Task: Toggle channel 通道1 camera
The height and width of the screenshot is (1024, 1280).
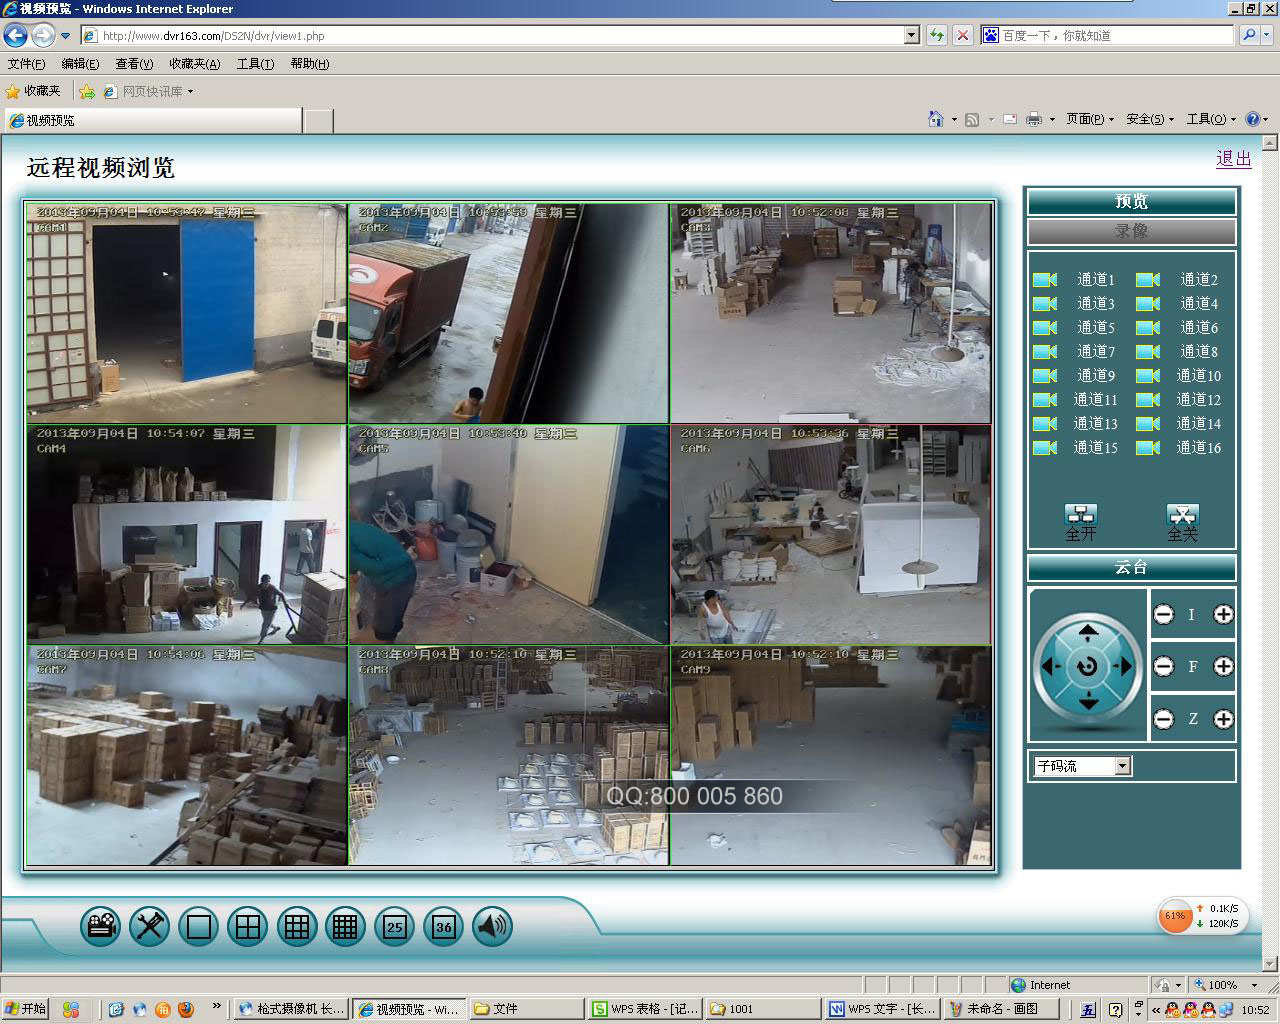Action: [x=1045, y=280]
